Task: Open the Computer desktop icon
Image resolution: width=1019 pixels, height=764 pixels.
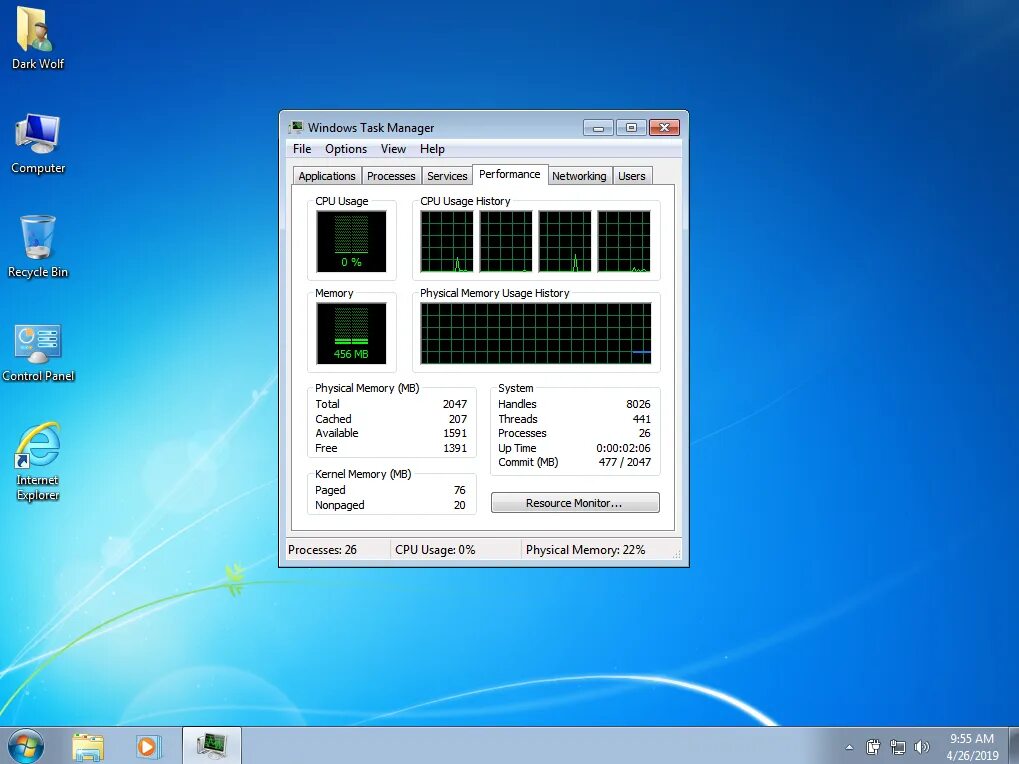Action: (x=38, y=144)
